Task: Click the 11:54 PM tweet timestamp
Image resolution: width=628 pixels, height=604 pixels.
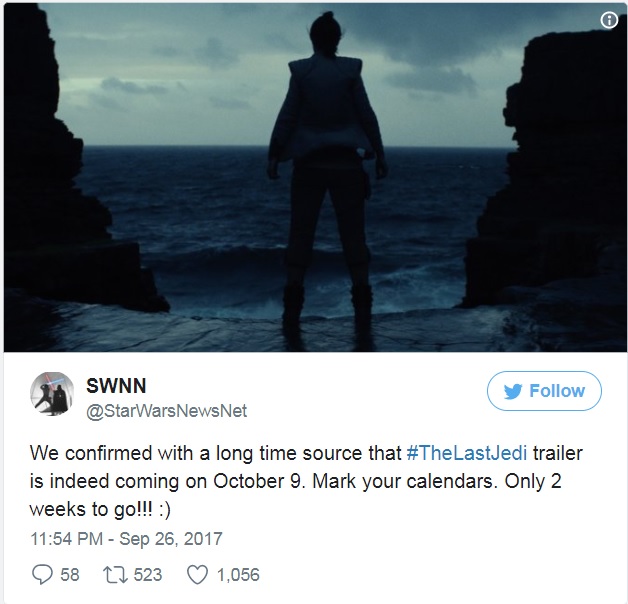Action: [x=66, y=539]
